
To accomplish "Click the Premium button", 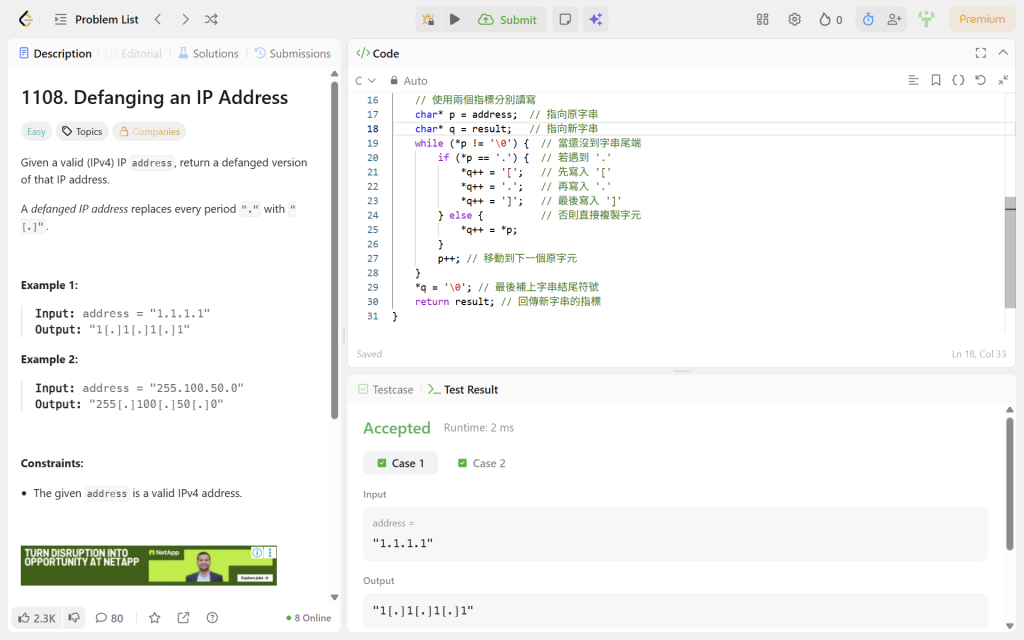I will (982, 19).
